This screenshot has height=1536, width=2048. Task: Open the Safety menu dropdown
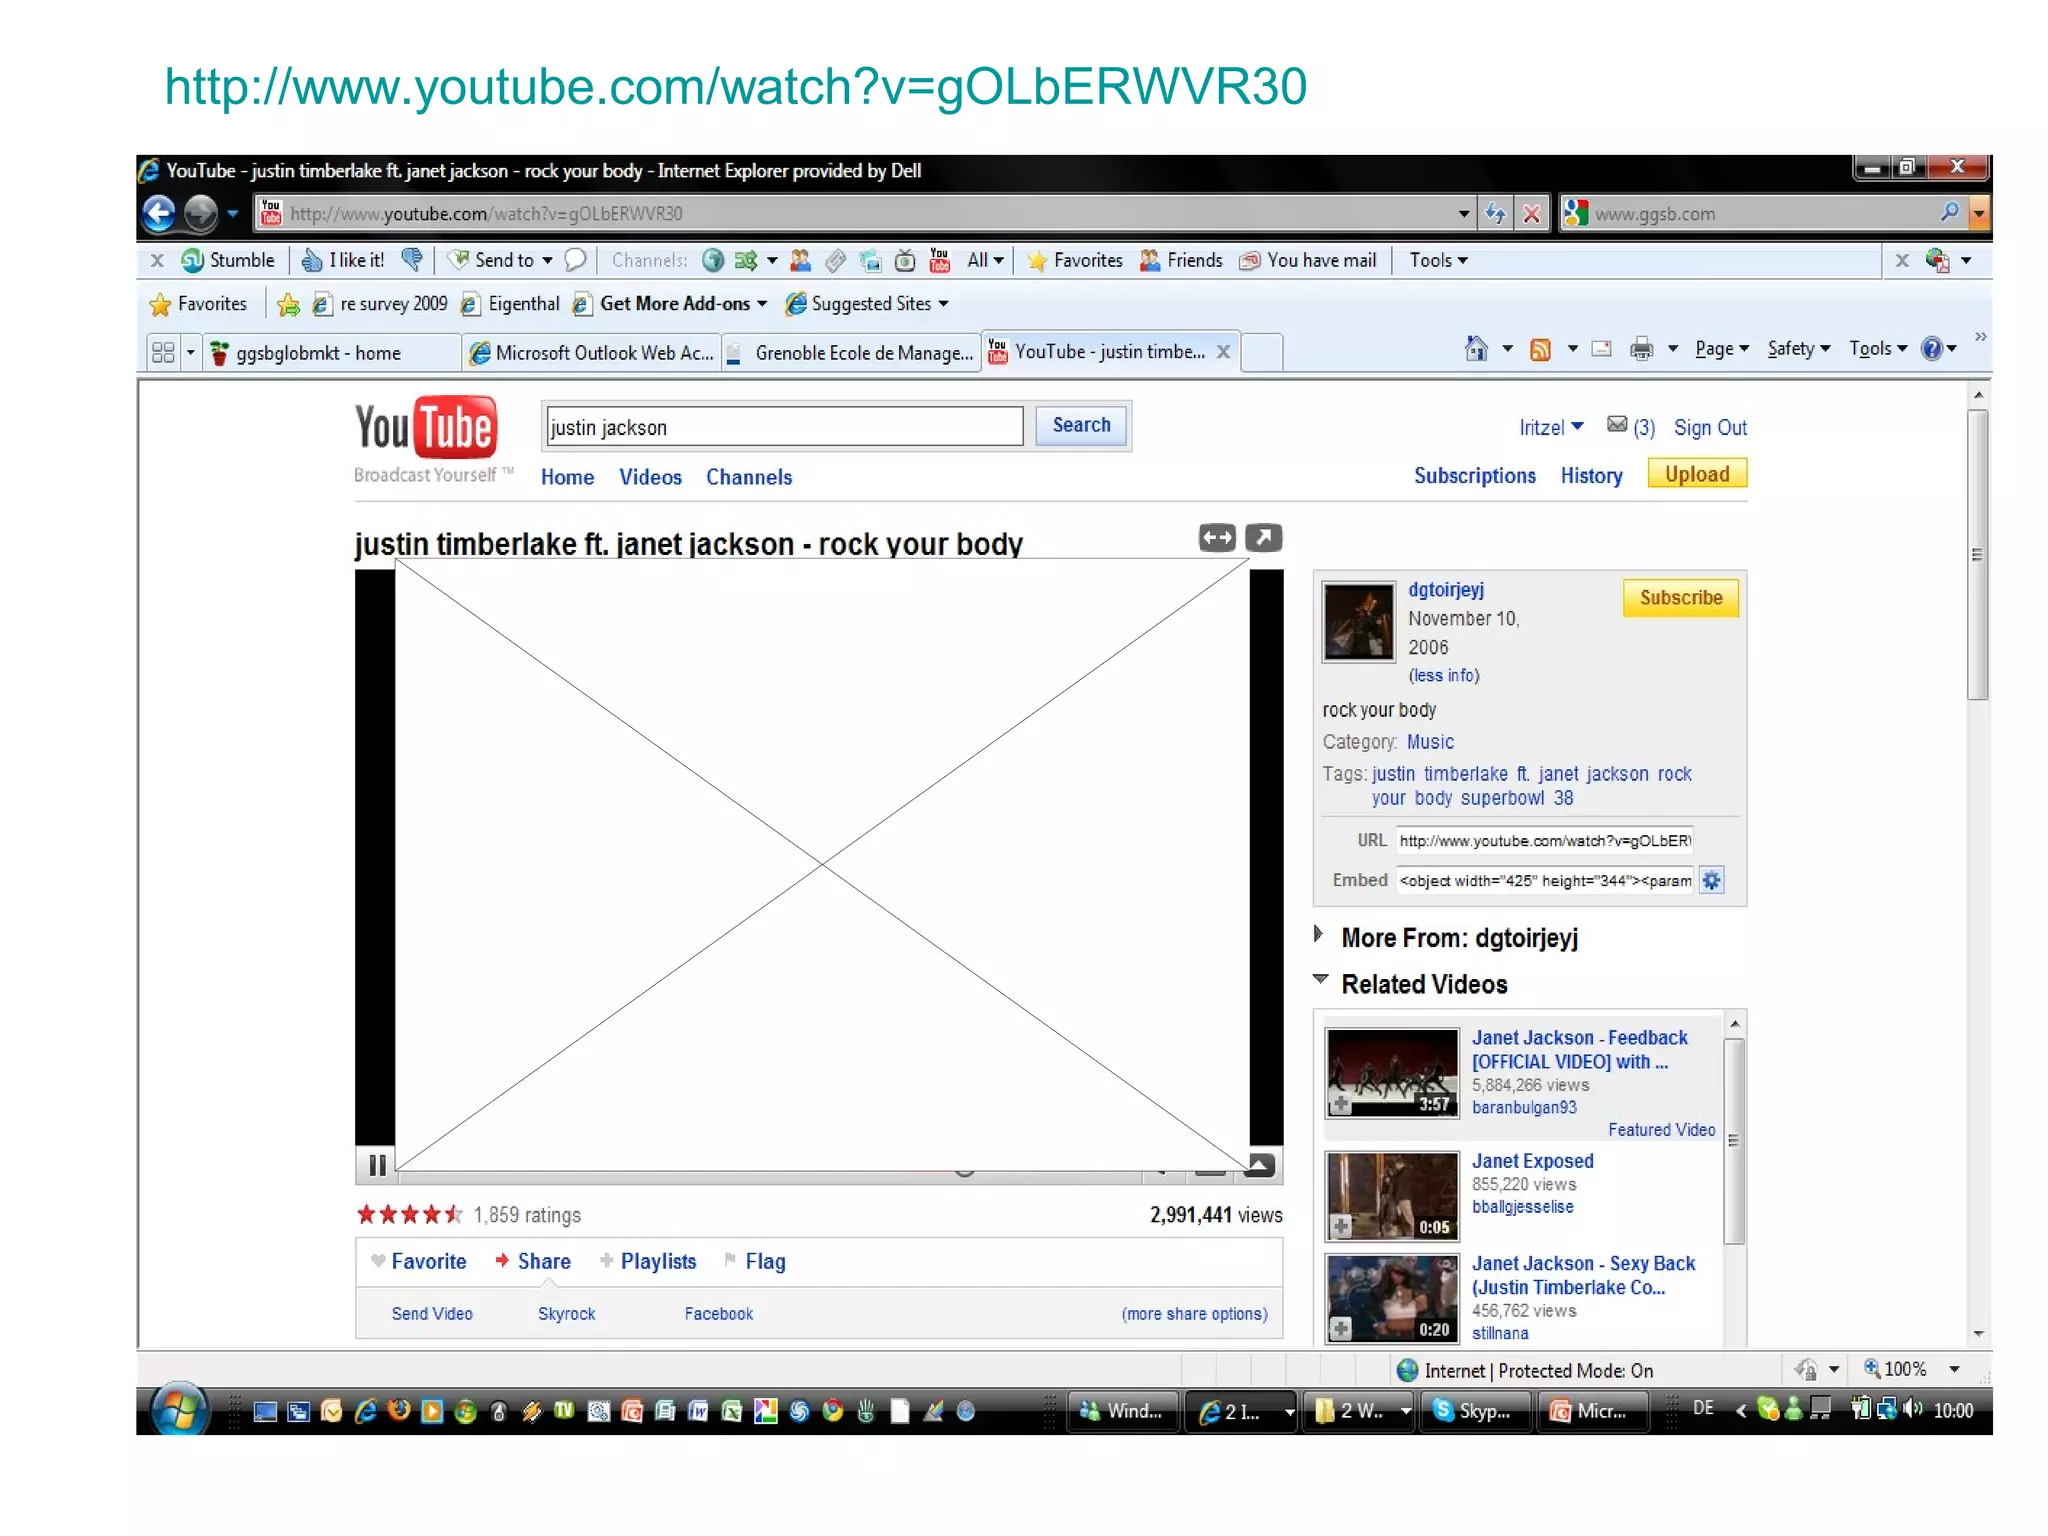click(x=1798, y=348)
